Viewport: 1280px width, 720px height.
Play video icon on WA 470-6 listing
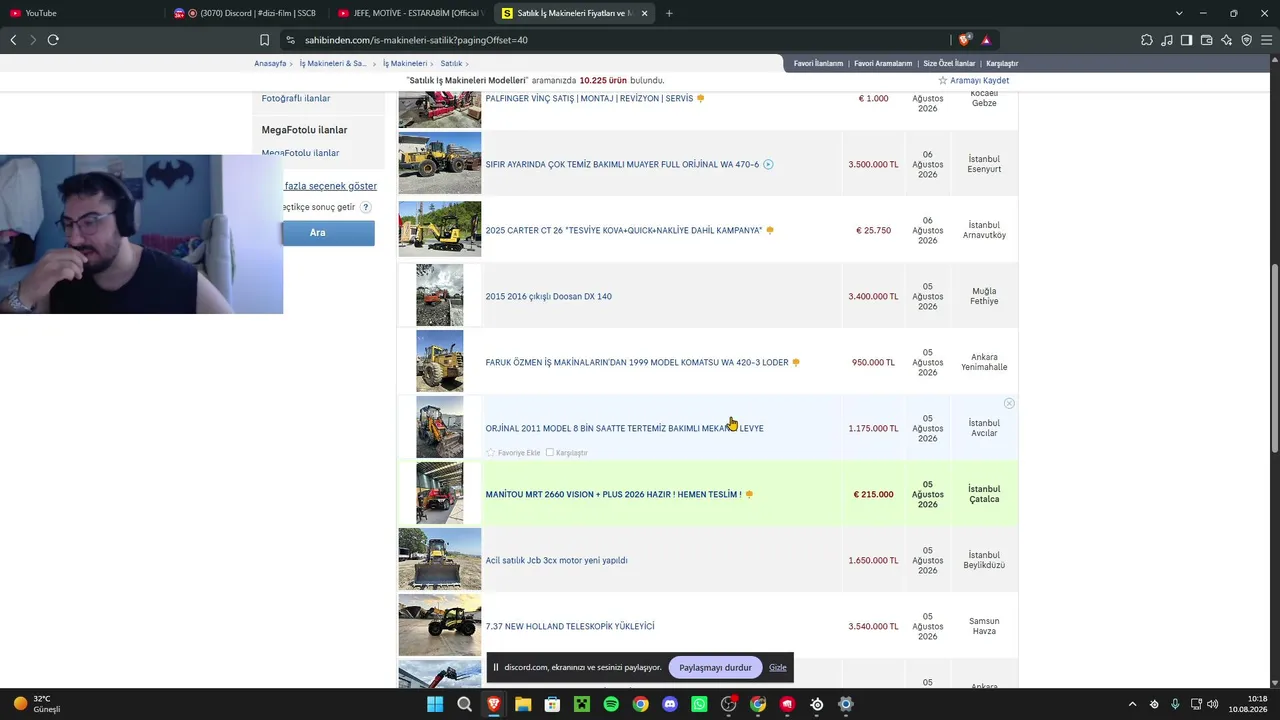768,164
